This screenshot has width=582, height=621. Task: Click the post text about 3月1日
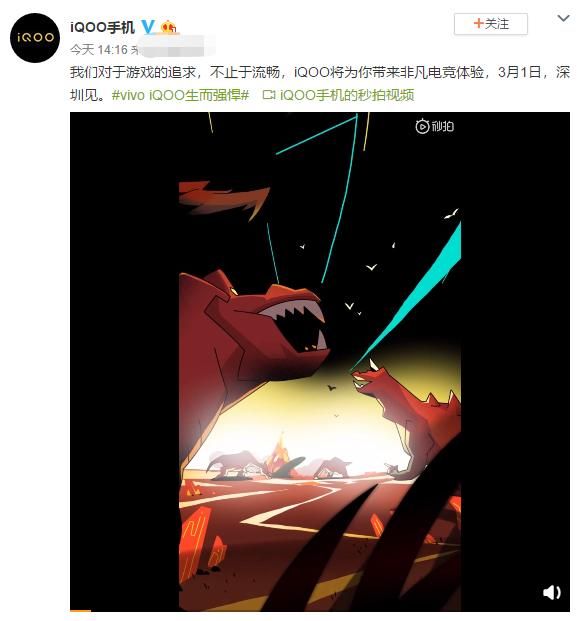tap(320, 84)
